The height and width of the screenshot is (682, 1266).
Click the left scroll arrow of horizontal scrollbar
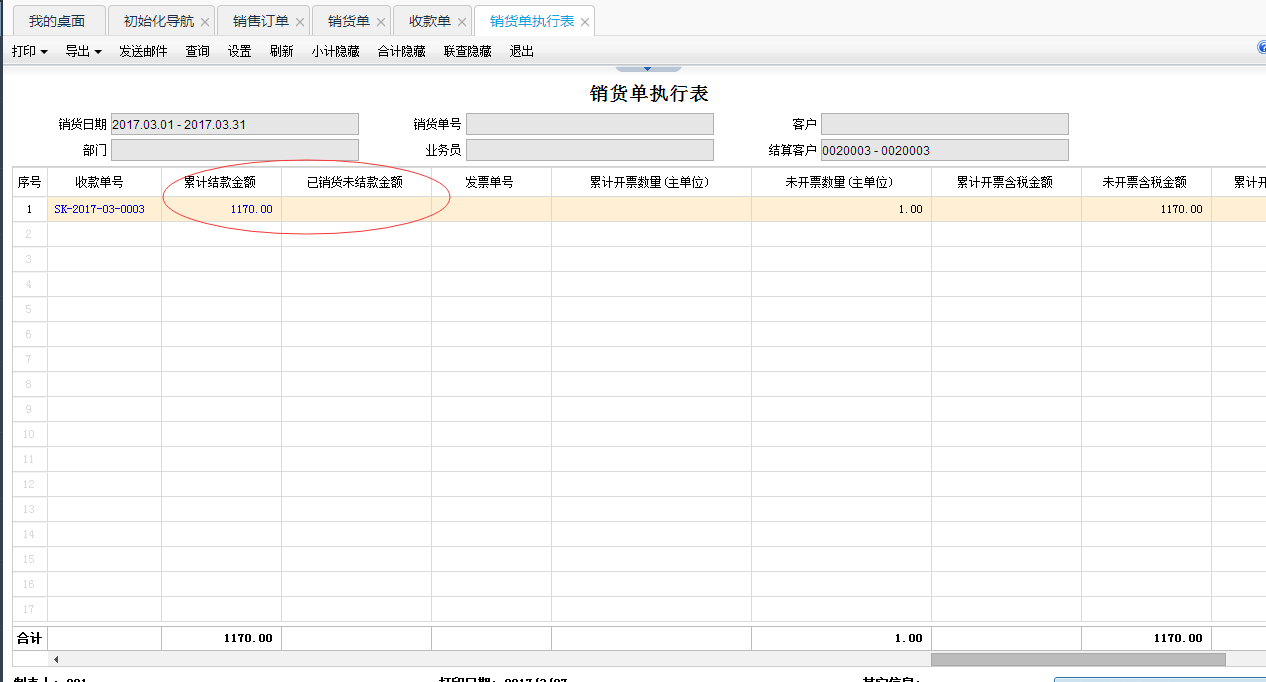(56, 659)
